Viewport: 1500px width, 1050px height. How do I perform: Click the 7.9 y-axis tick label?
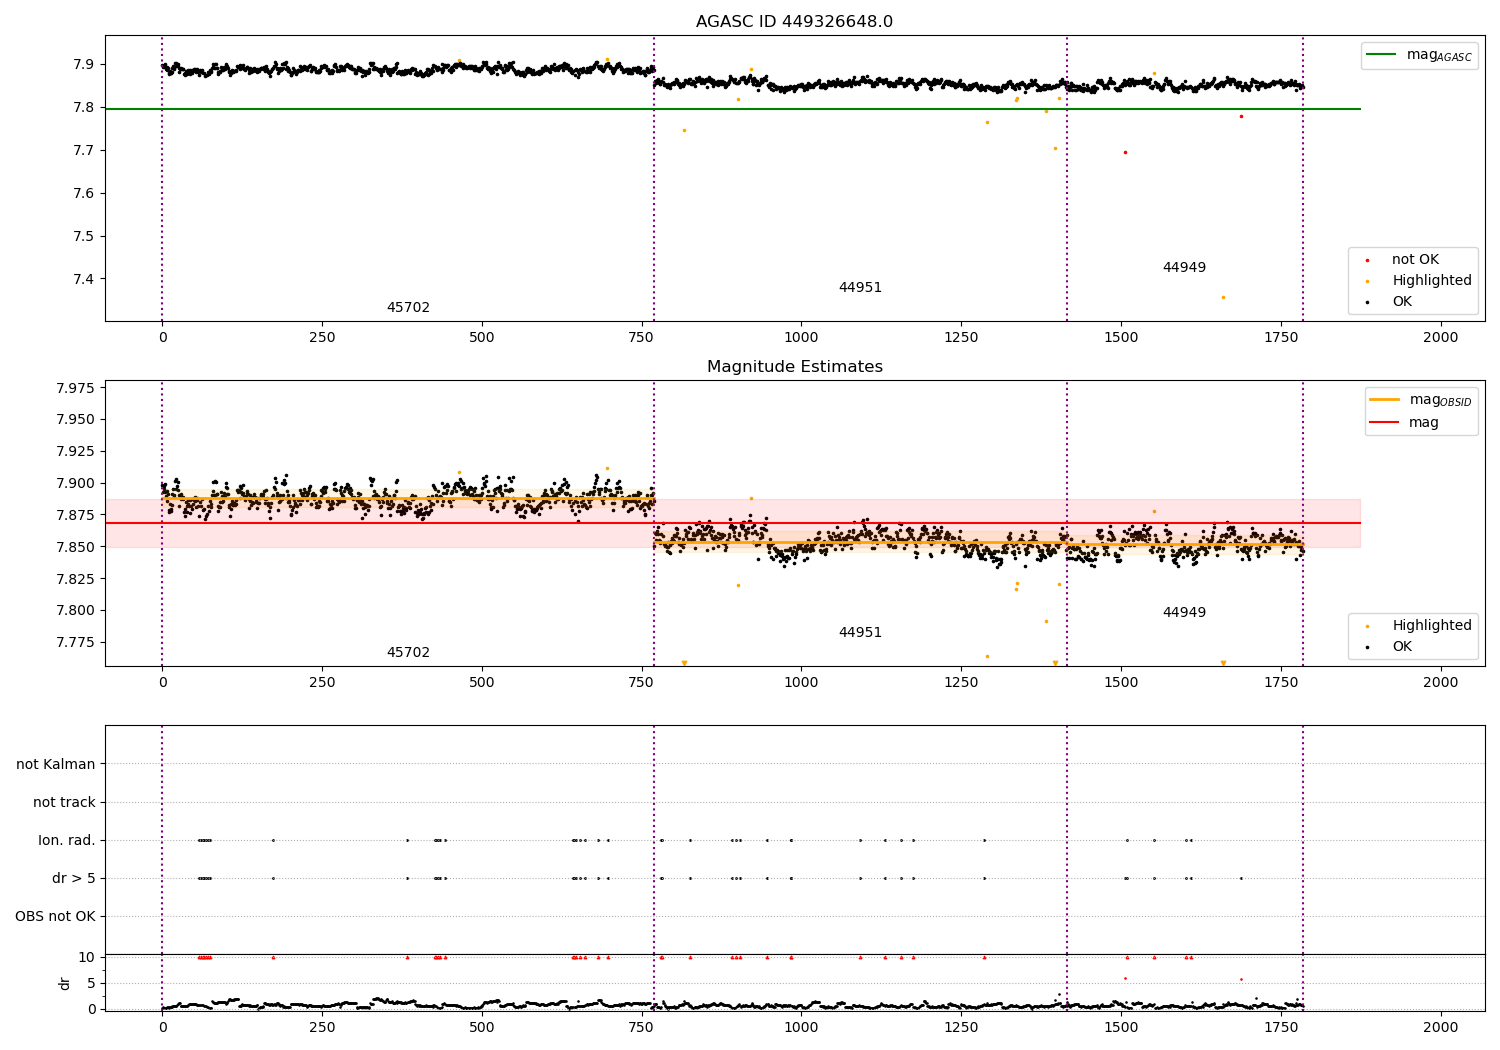tap(84, 65)
